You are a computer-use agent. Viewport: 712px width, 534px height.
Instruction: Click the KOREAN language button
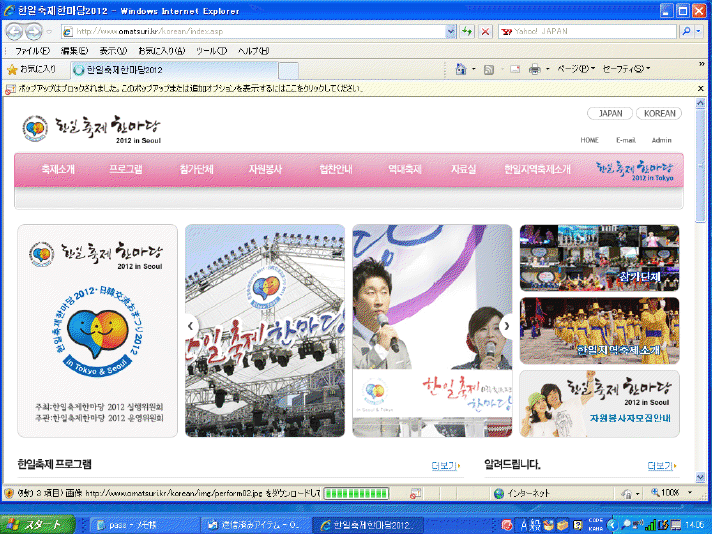pos(659,114)
